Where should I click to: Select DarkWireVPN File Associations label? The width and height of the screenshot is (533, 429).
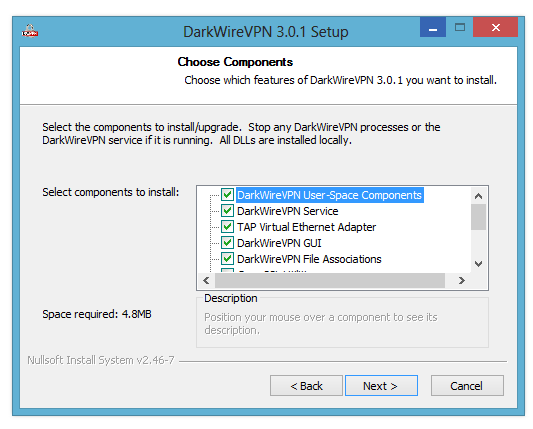pyautogui.click(x=309, y=259)
